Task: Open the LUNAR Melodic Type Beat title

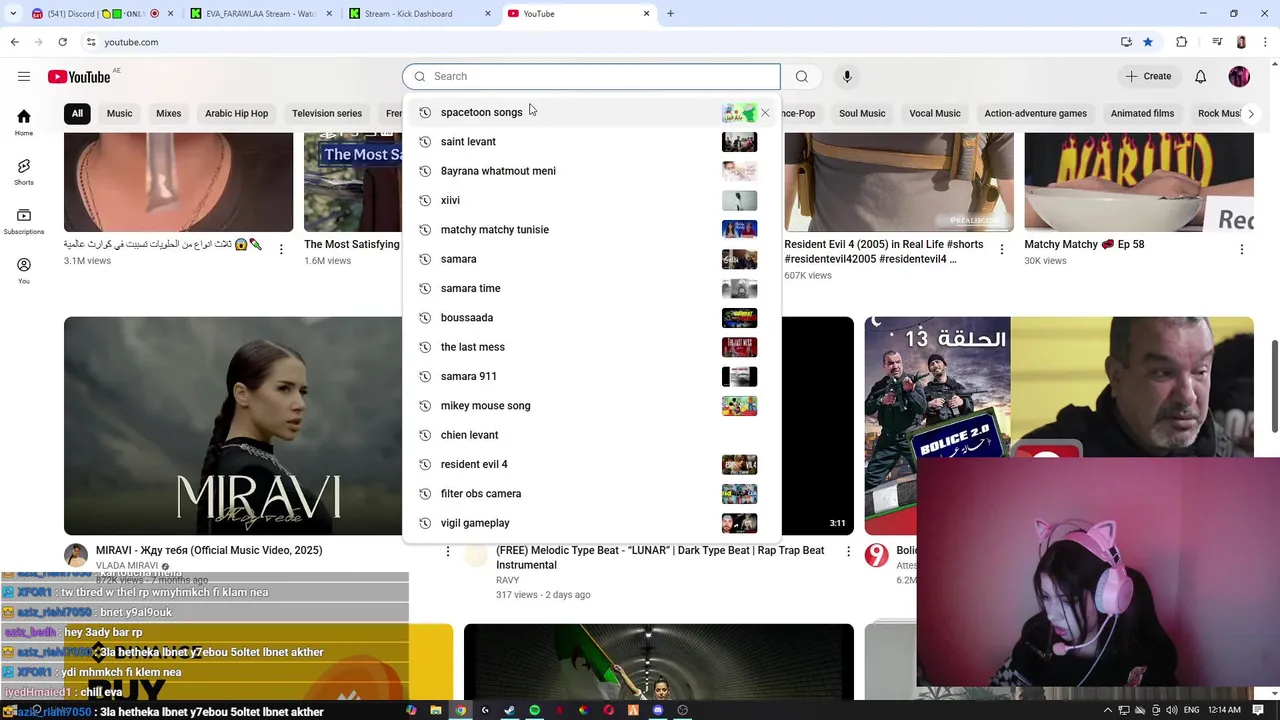Action: (660, 558)
